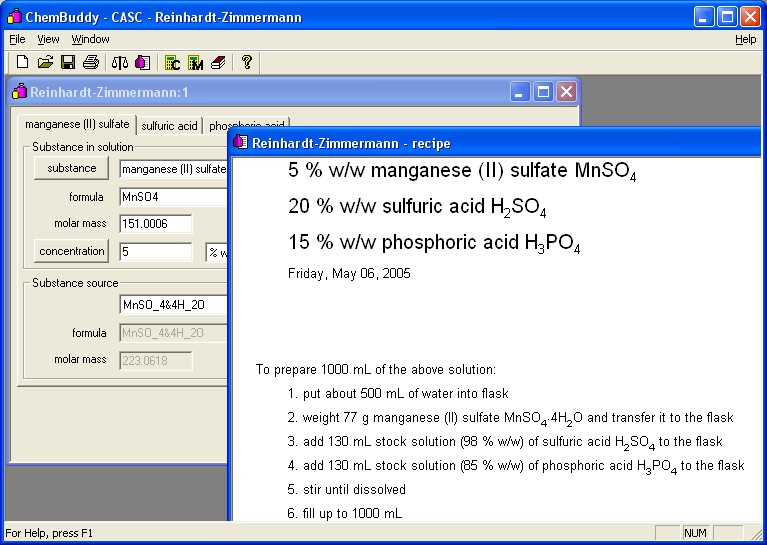Viewport: 767px width, 545px height.
Task: Close the Reinhardt-Zimmermann:1 child window
Action: click(x=566, y=91)
